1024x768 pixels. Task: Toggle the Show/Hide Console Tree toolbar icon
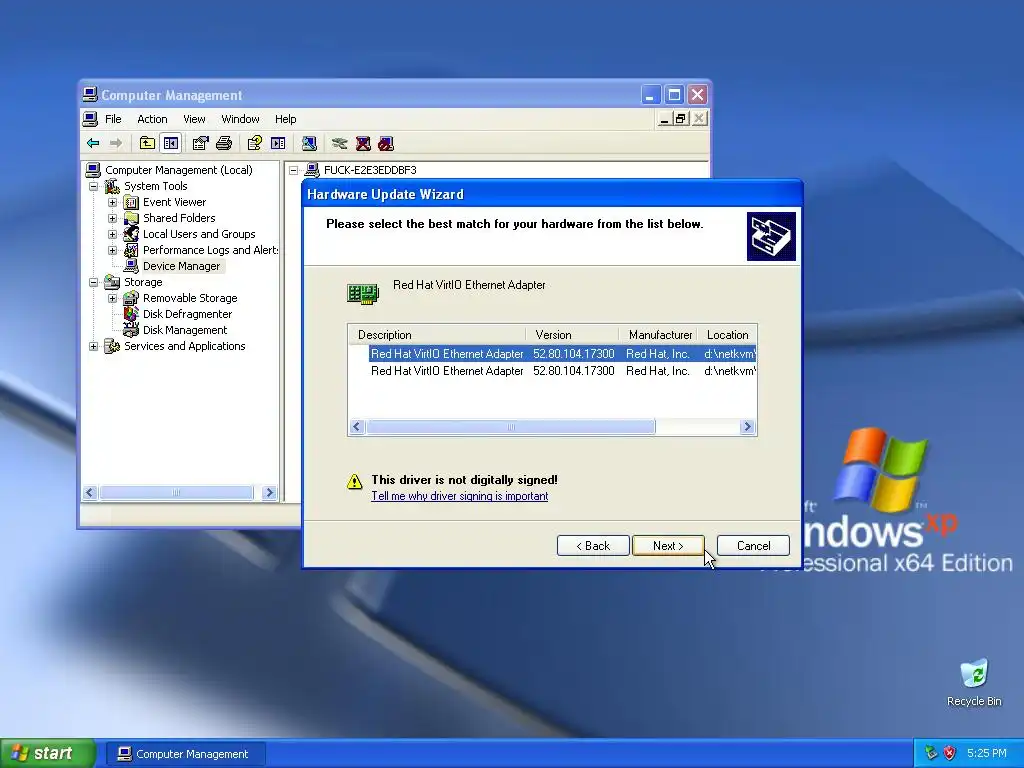(x=171, y=143)
